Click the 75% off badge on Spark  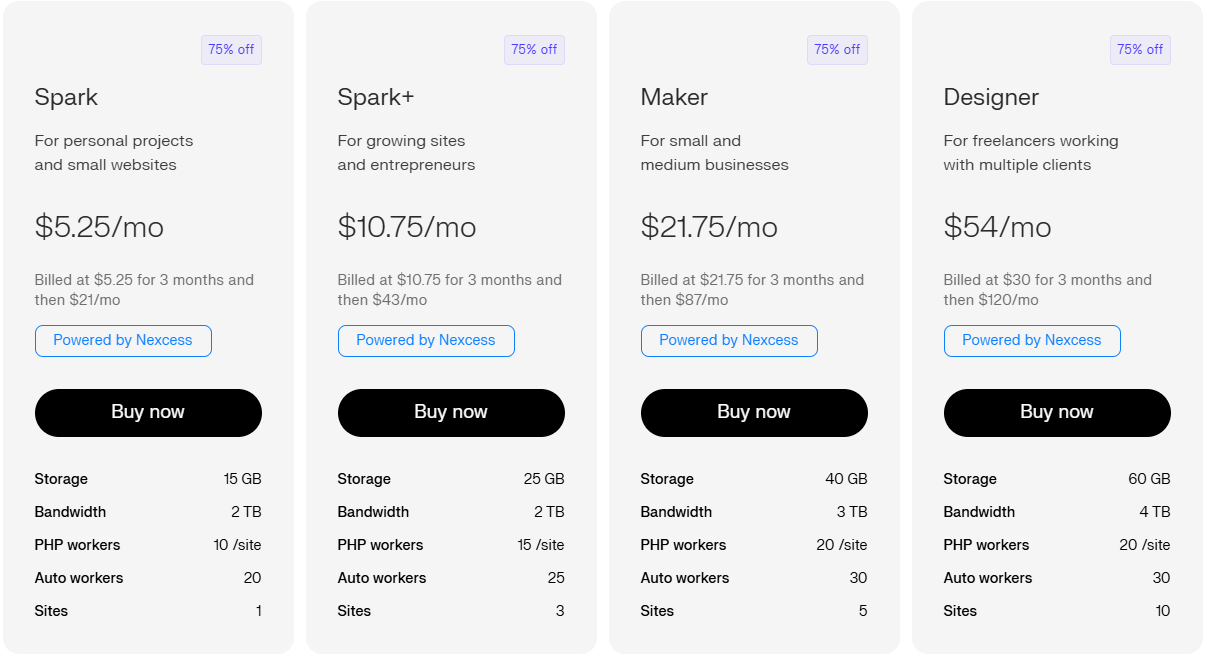click(231, 49)
